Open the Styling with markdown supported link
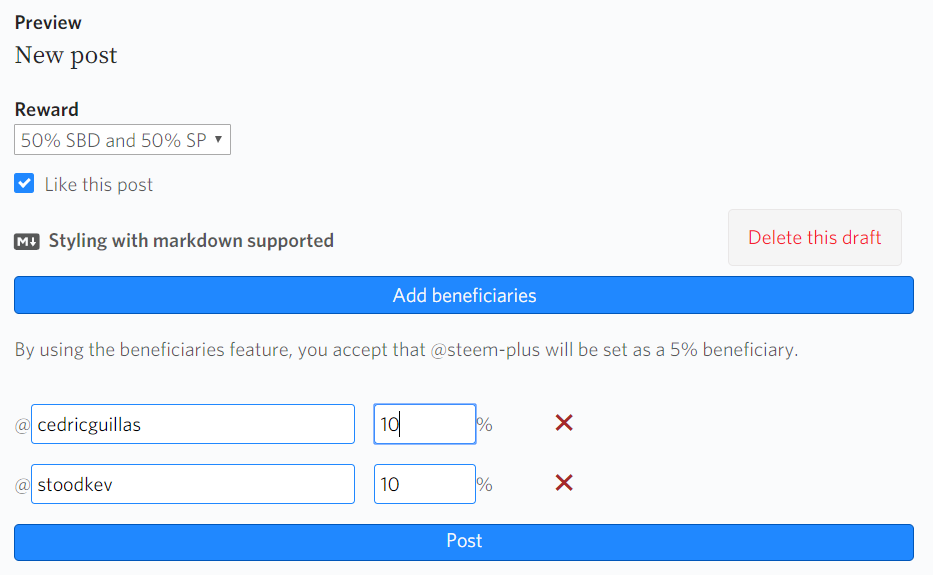The height and width of the screenshot is (575, 933). click(191, 241)
